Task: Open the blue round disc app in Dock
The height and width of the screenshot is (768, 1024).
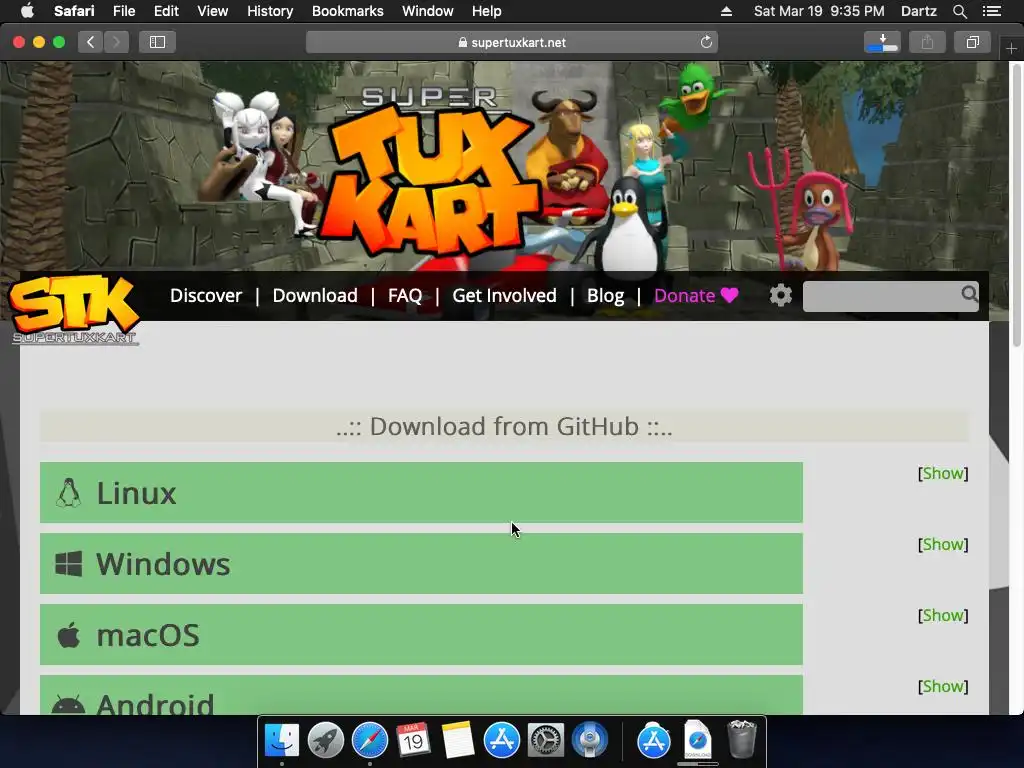Action: 590,740
